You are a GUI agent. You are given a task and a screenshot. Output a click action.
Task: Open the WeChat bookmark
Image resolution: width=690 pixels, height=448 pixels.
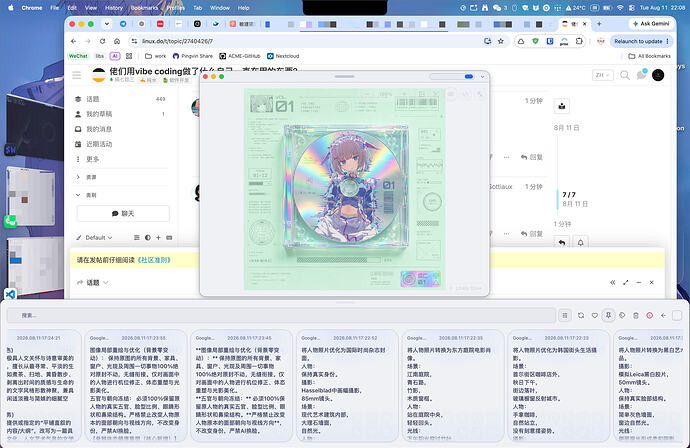[x=78, y=56]
